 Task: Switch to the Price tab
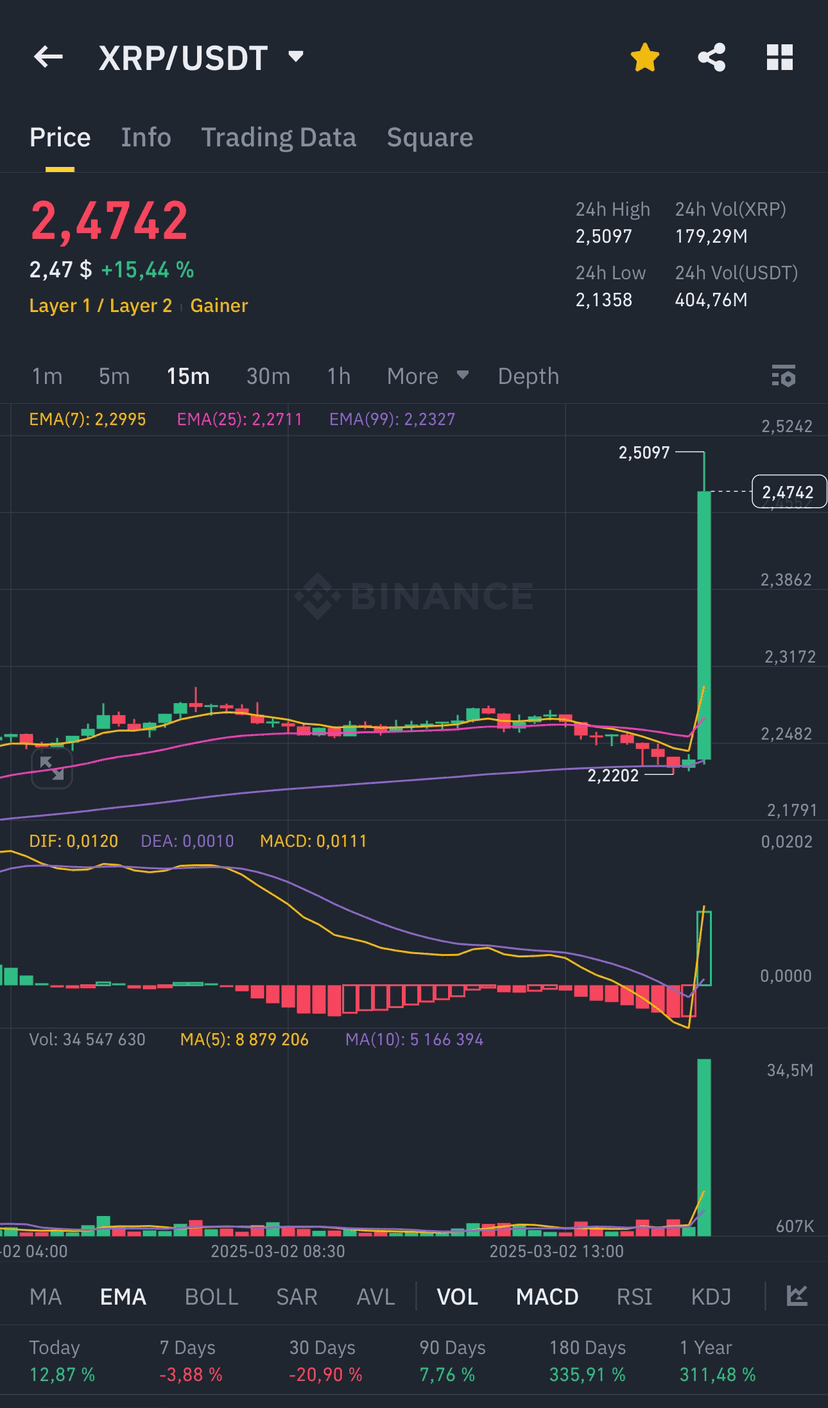60,137
